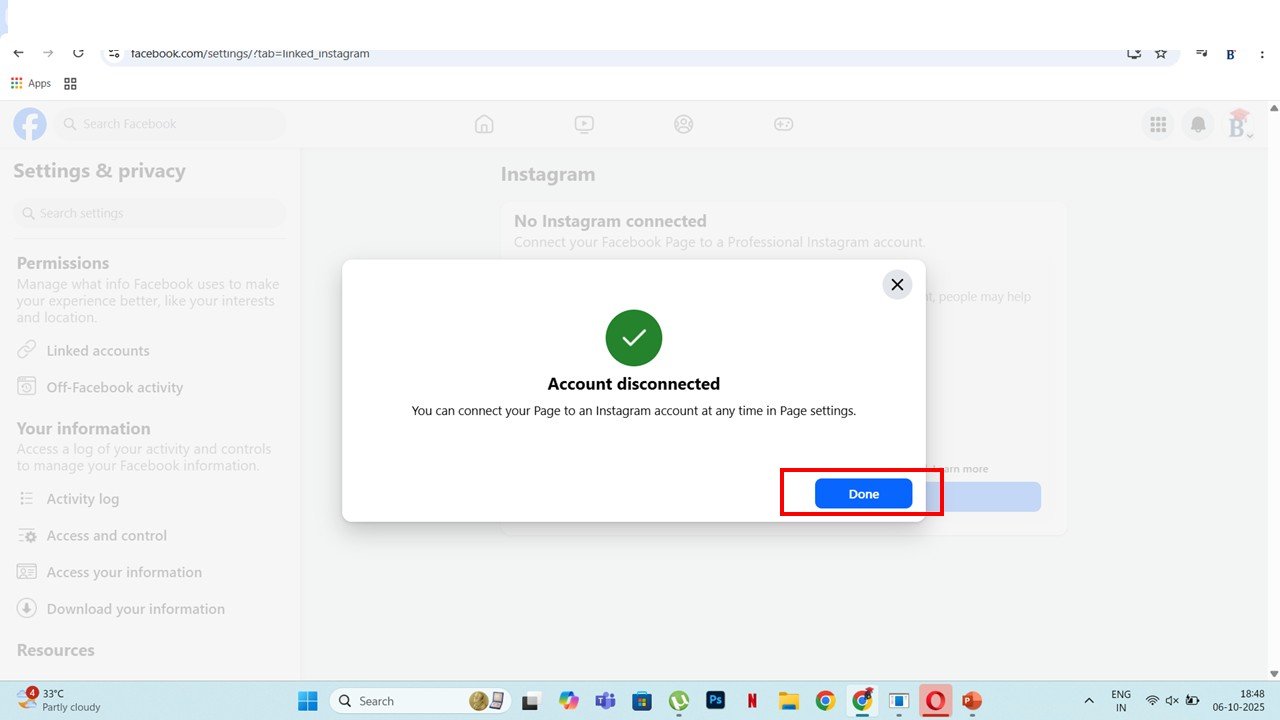Focus the Search Facebook box
Viewport: 1280px width, 720px height.
170,124
